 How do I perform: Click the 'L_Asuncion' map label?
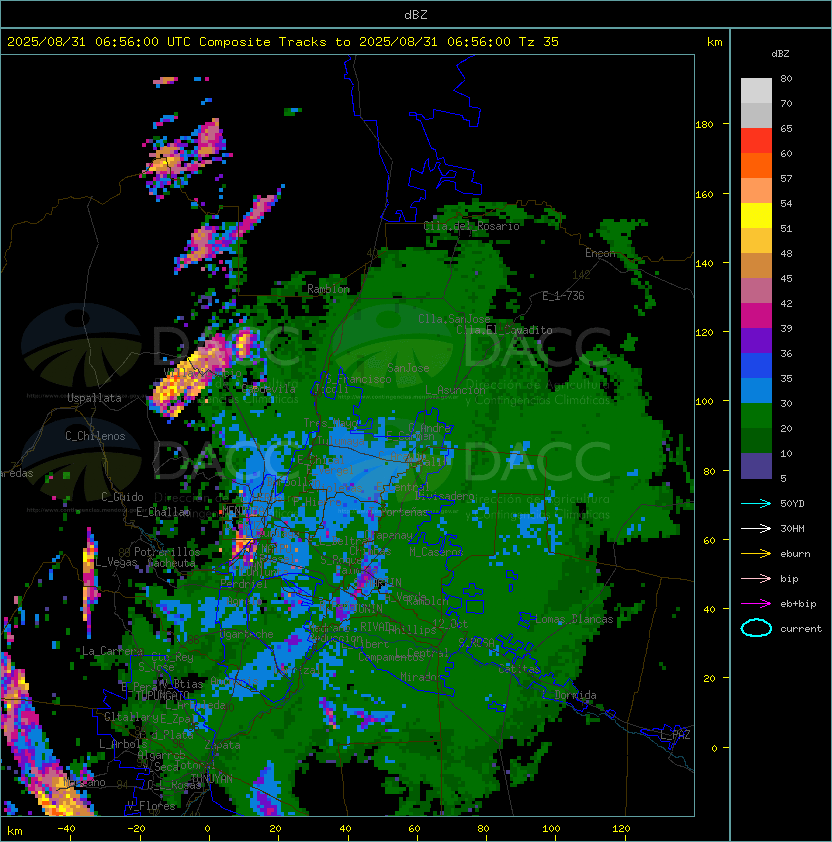point(455,390)
